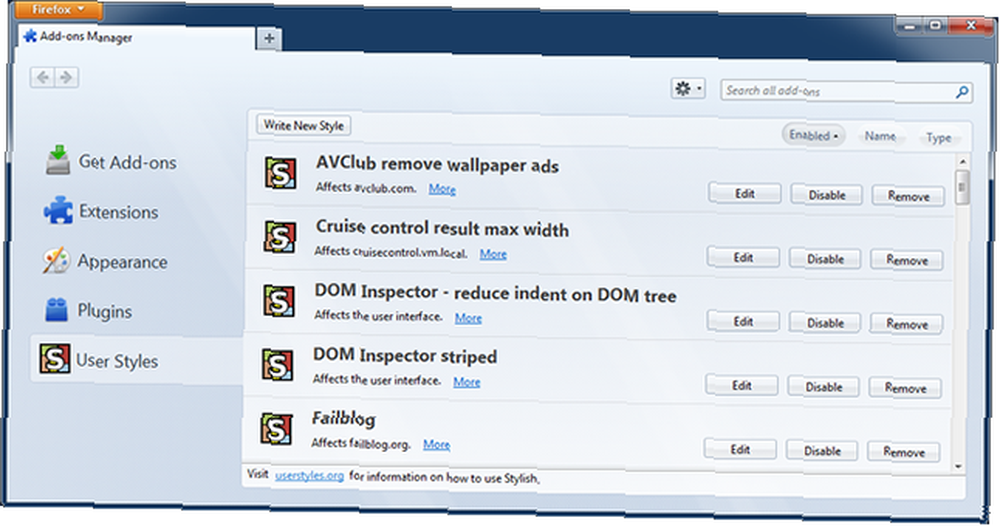Disable the Cruise control result max width style

pos(825,258)
